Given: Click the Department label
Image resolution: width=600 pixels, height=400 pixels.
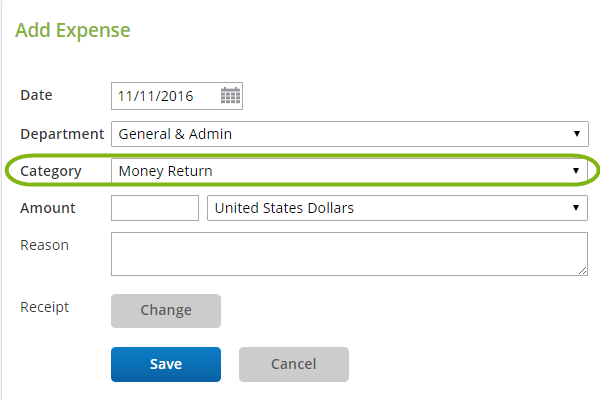Looking at the screenshot, I should 62,134.
